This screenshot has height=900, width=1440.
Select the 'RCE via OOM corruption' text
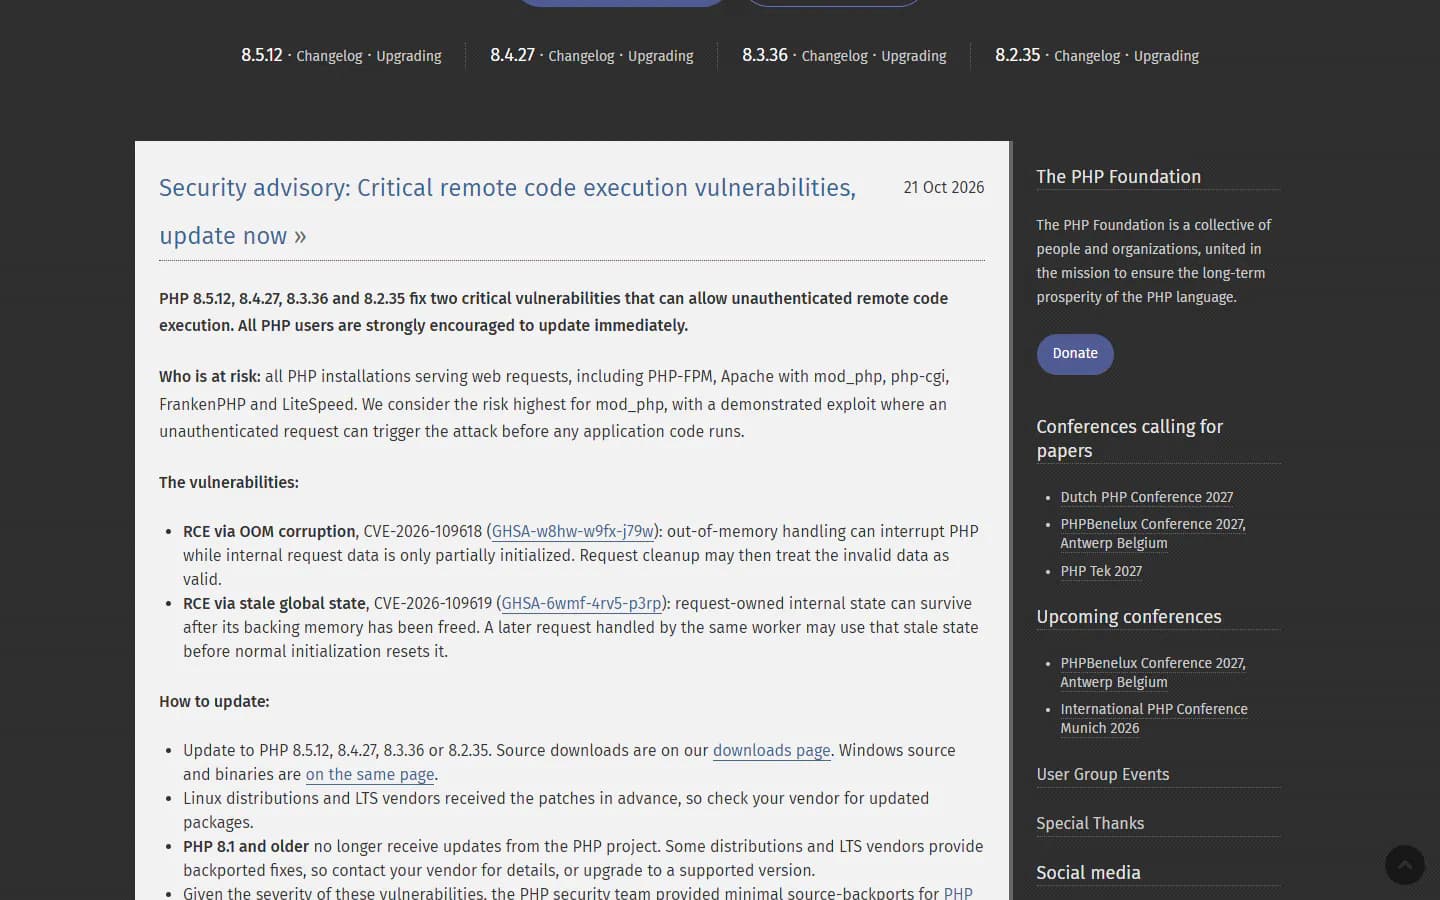(x=269, y=532)
